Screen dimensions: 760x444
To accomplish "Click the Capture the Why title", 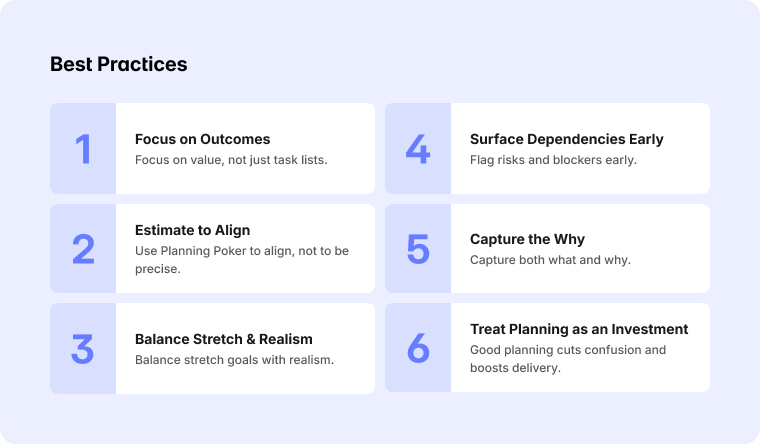I will 527,239.
